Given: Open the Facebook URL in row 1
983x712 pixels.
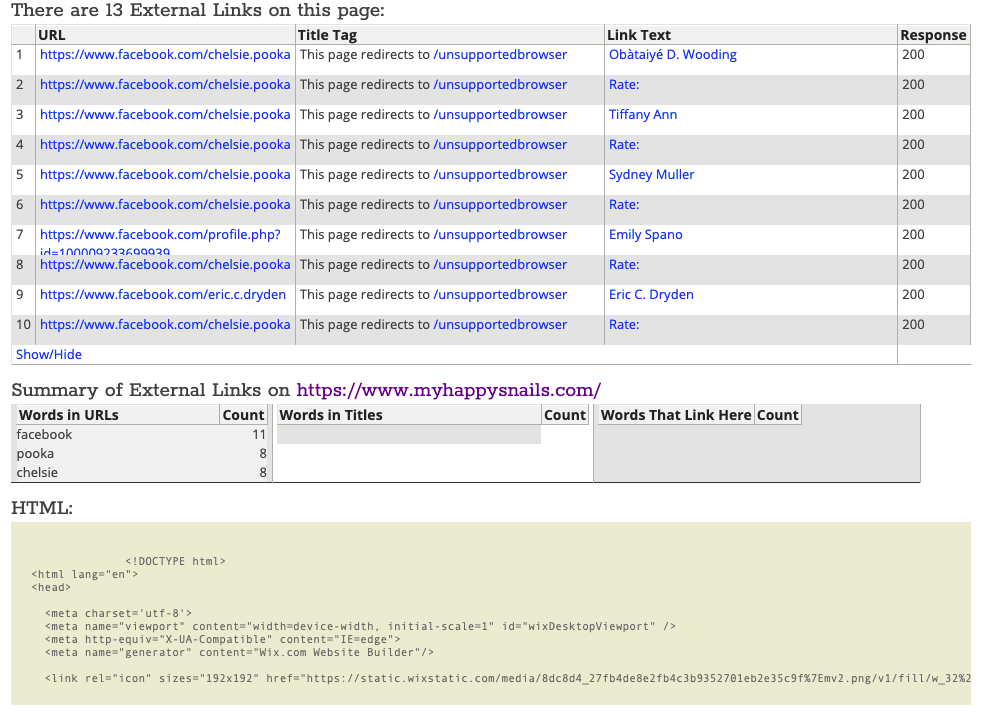Looking at the screenshot, I should tap(165, 55).
